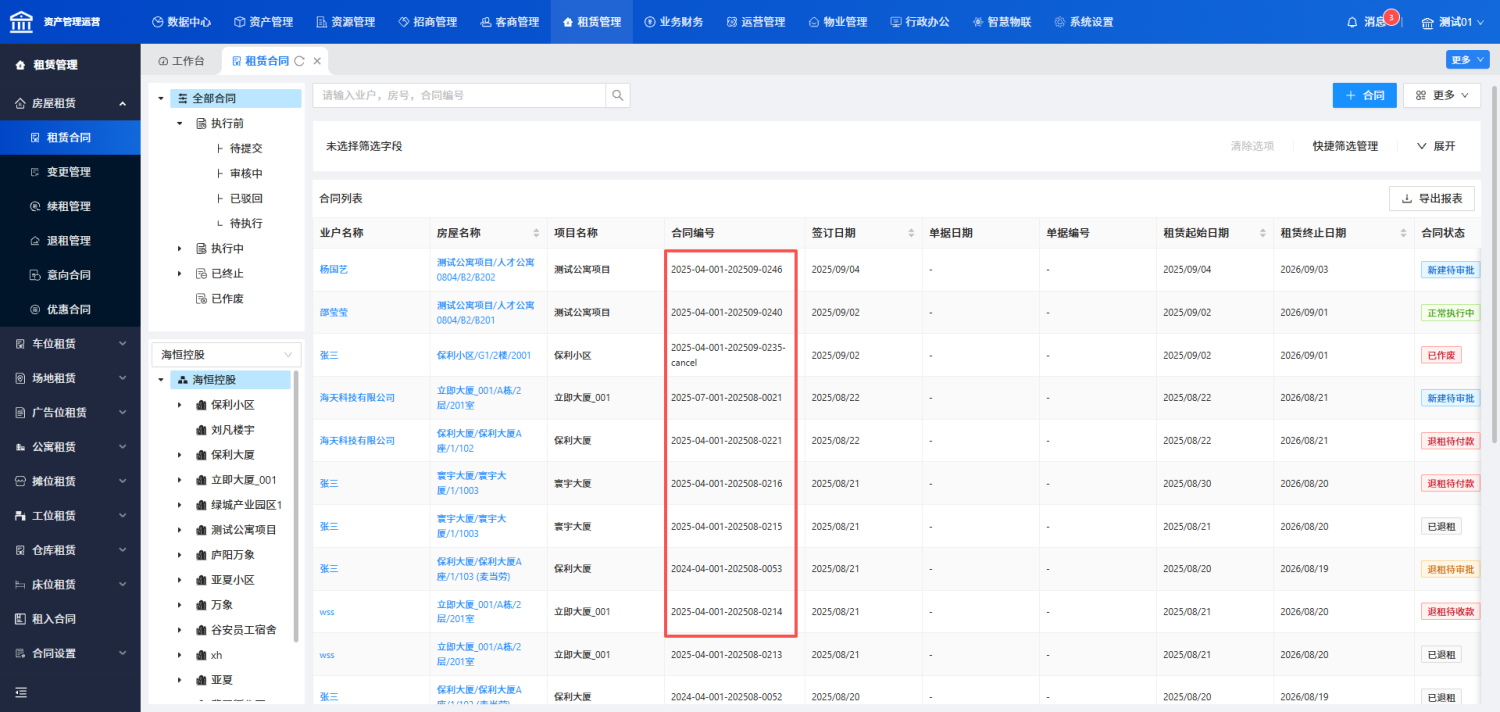Select 意向合同 in the sidebar
This screenshot has width=1500, height=712.
68,275
